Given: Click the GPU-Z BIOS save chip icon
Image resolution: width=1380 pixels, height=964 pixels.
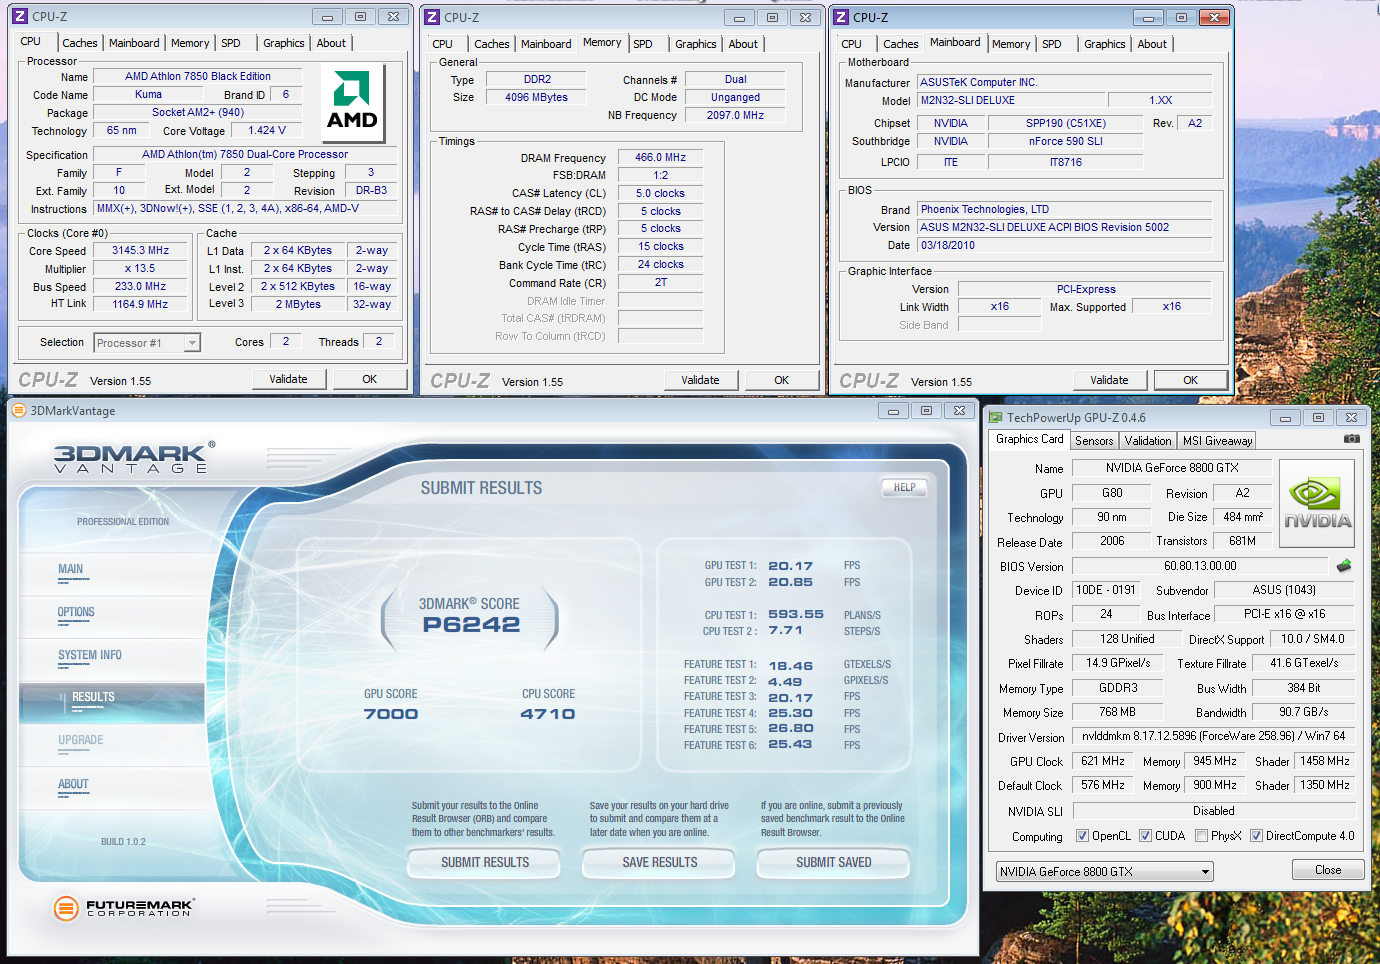Looking at the screenshot, I should point(1343,566).
